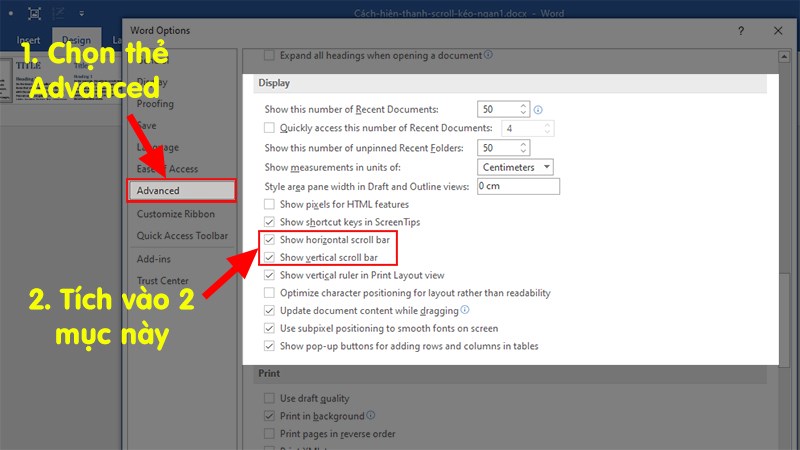
Task: Click info icon next to Expand all headings
Action: pos(488,55)
